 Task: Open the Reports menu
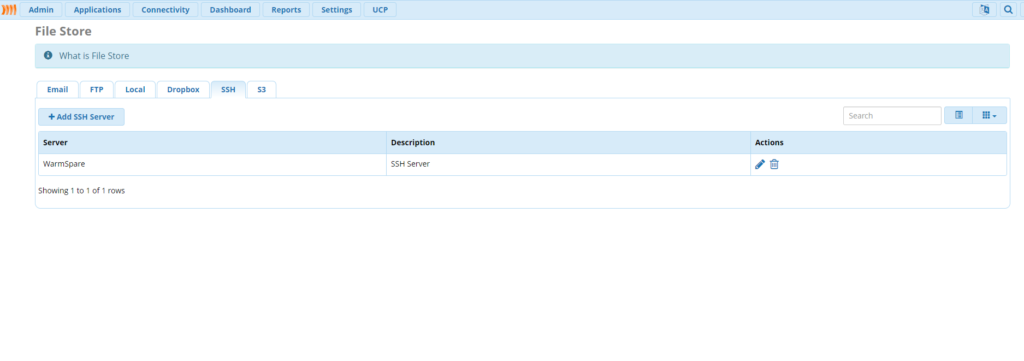tap(286, 10)
